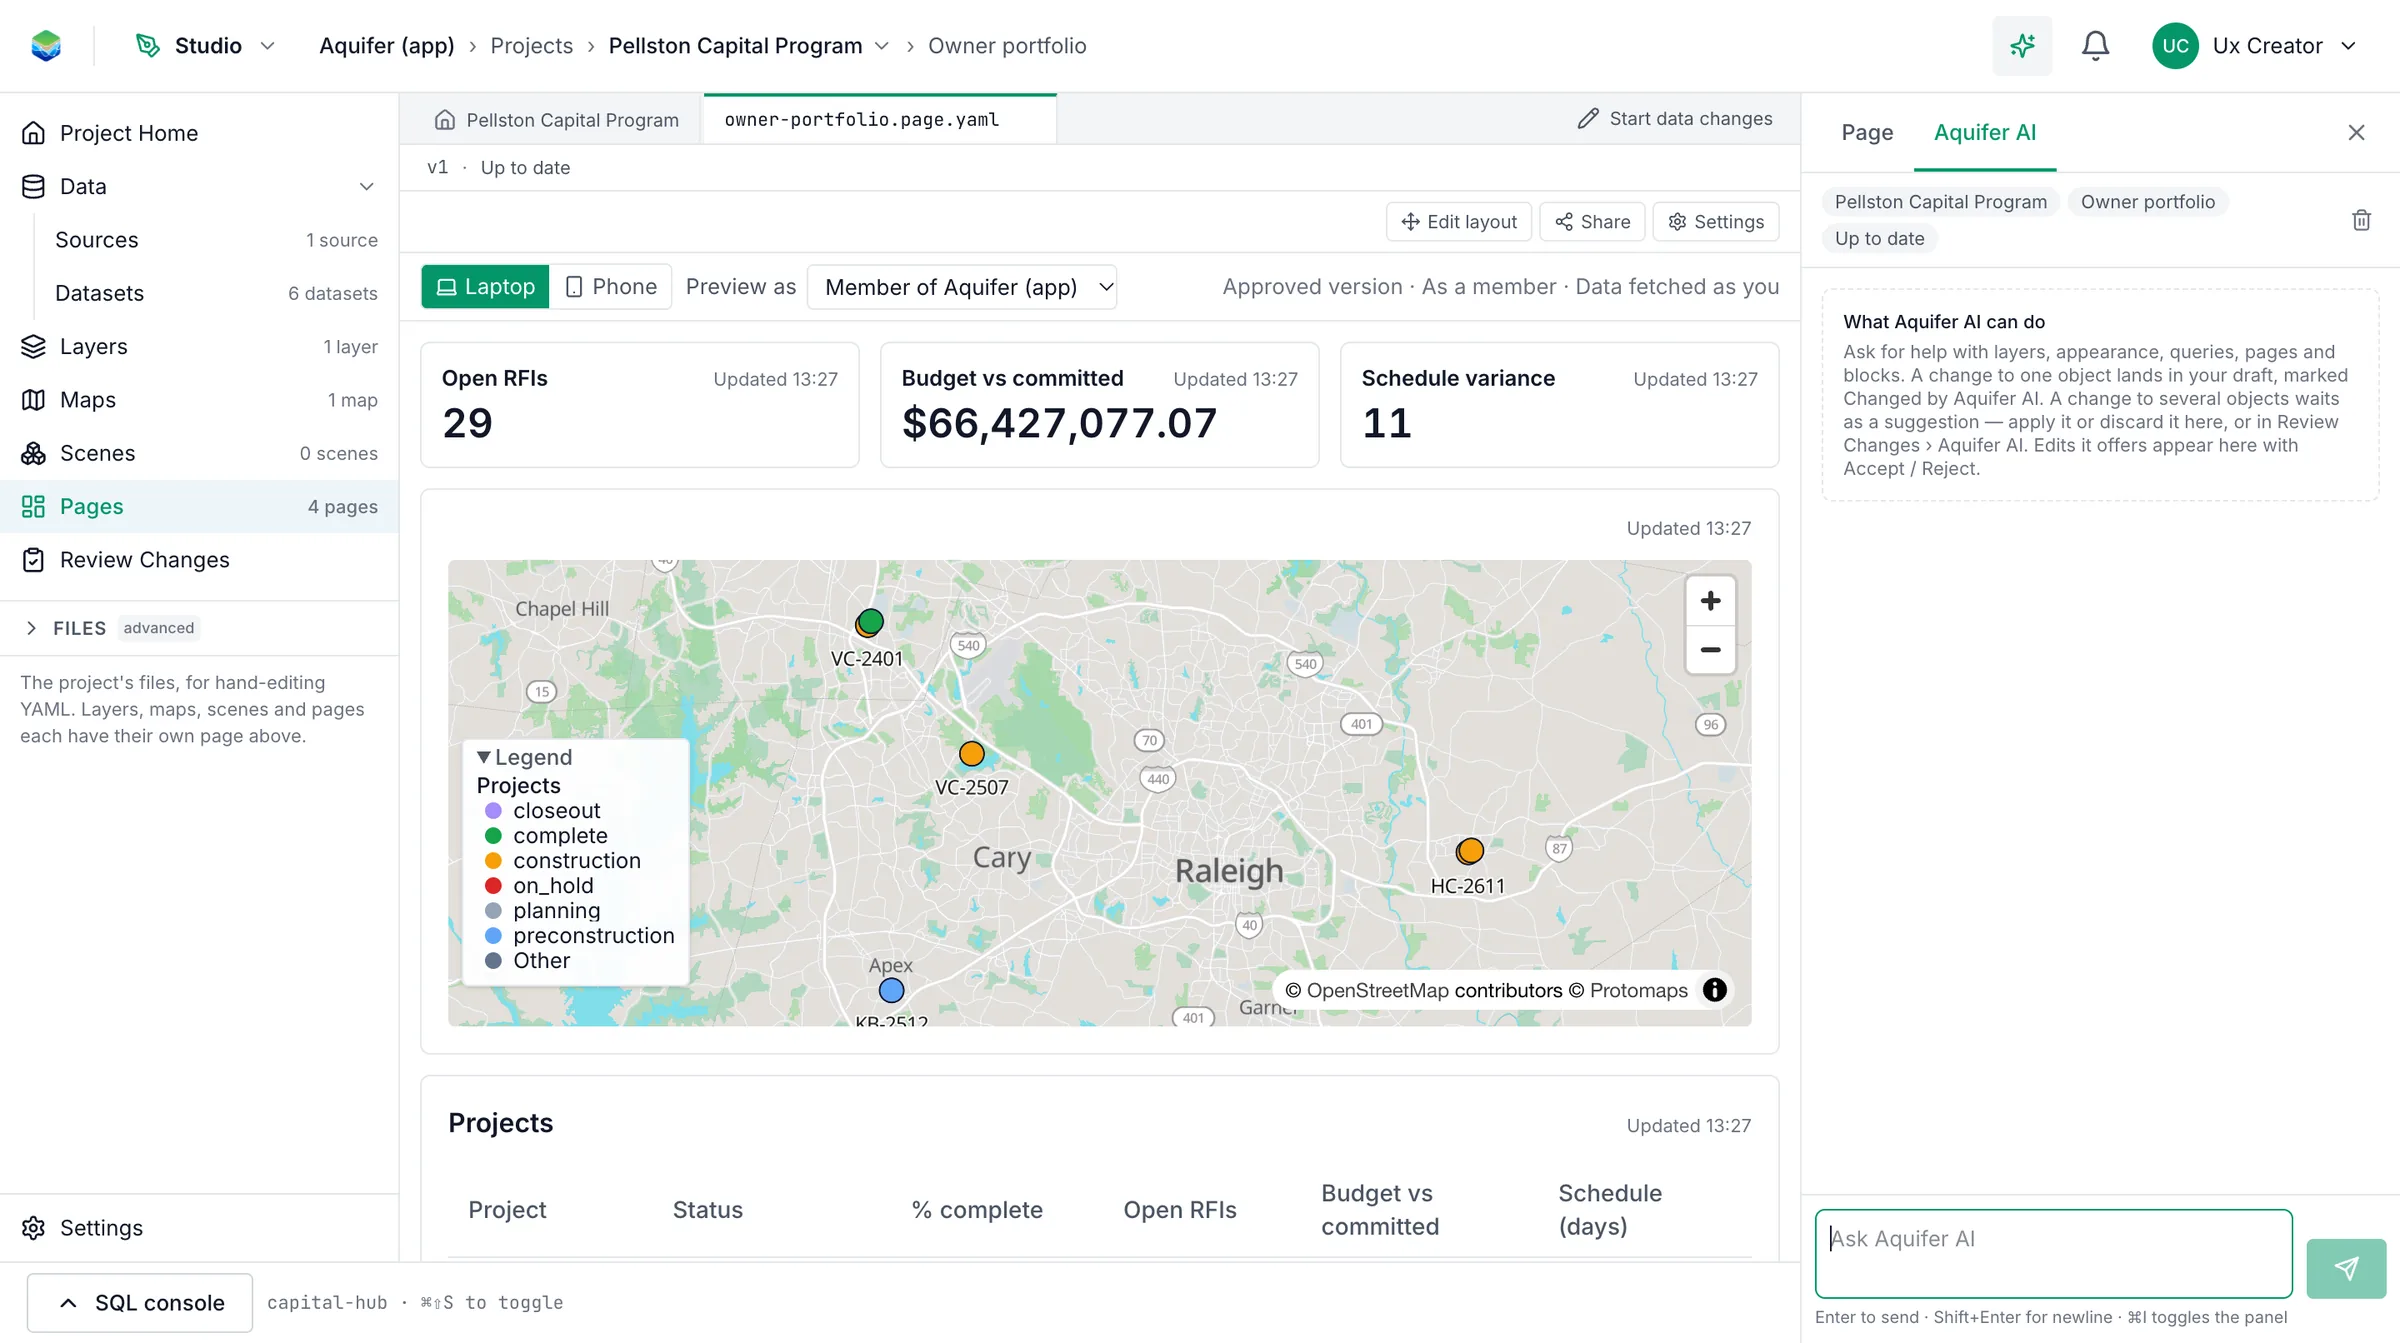Switch preview to Phone
The image size is (2400, 1343).
click(611, 287)
